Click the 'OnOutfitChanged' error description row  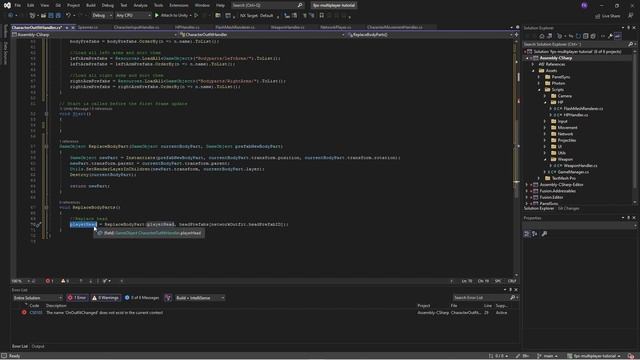click(104, 313)
